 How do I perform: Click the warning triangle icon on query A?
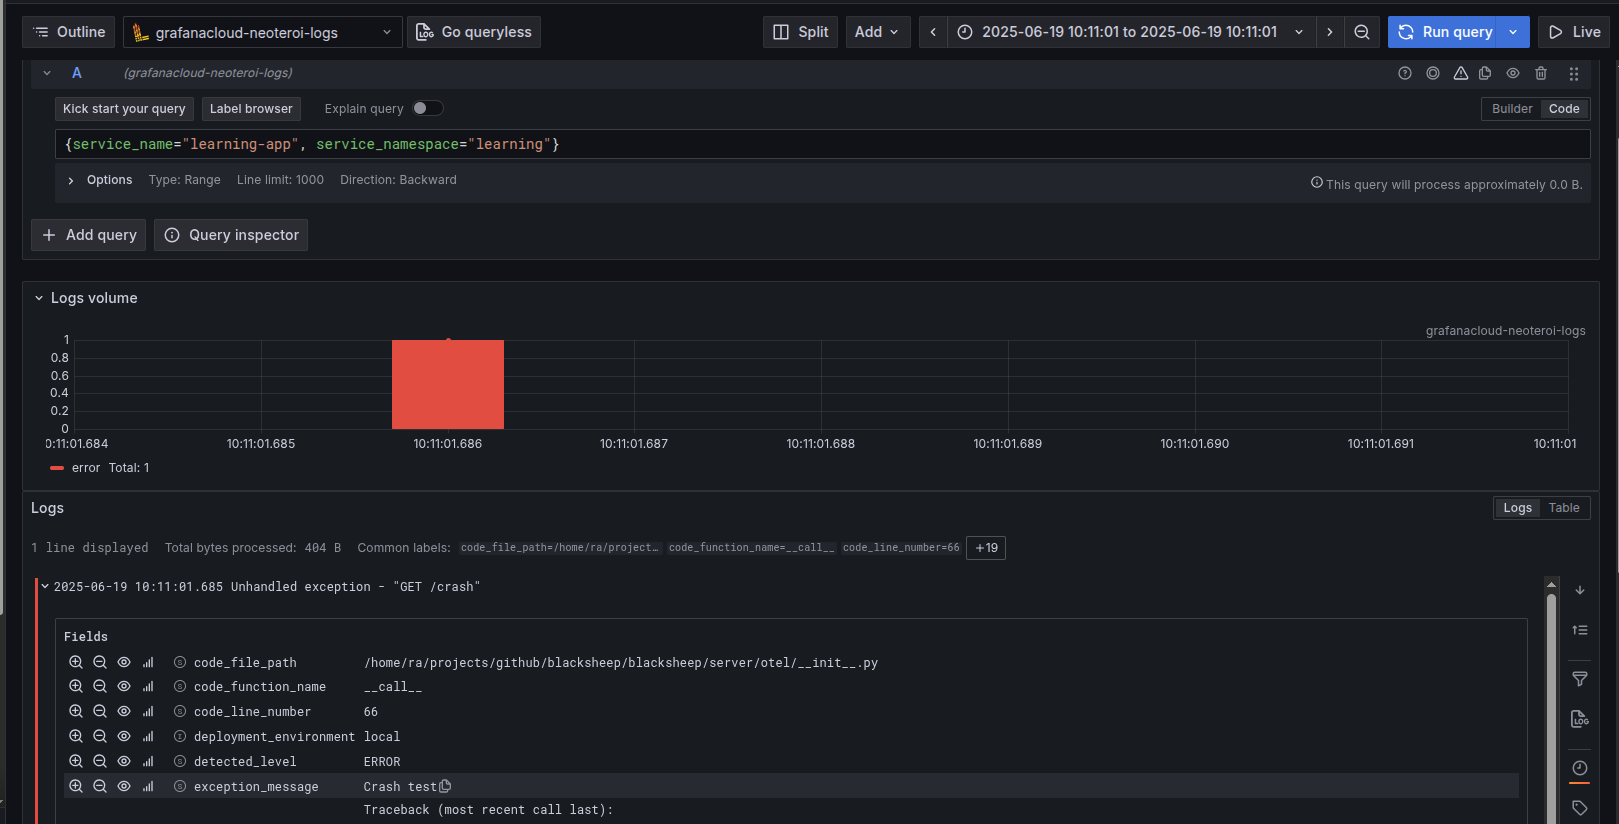click(1461, 73)
